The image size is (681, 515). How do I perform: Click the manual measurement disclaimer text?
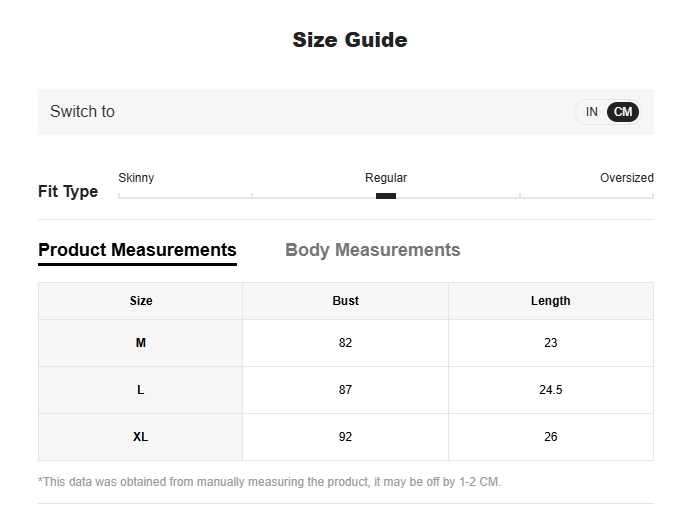[x=270, y=482]
